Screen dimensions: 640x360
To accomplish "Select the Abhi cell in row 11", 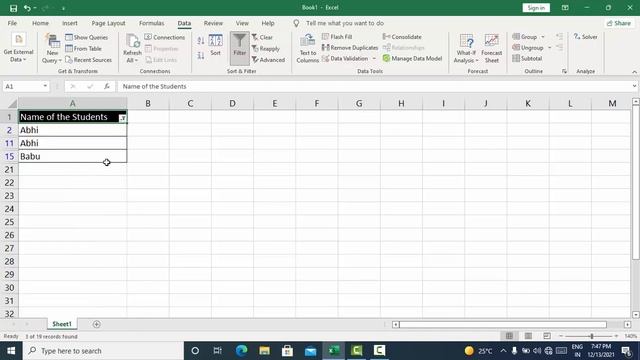I will click(x=73, y=143).
